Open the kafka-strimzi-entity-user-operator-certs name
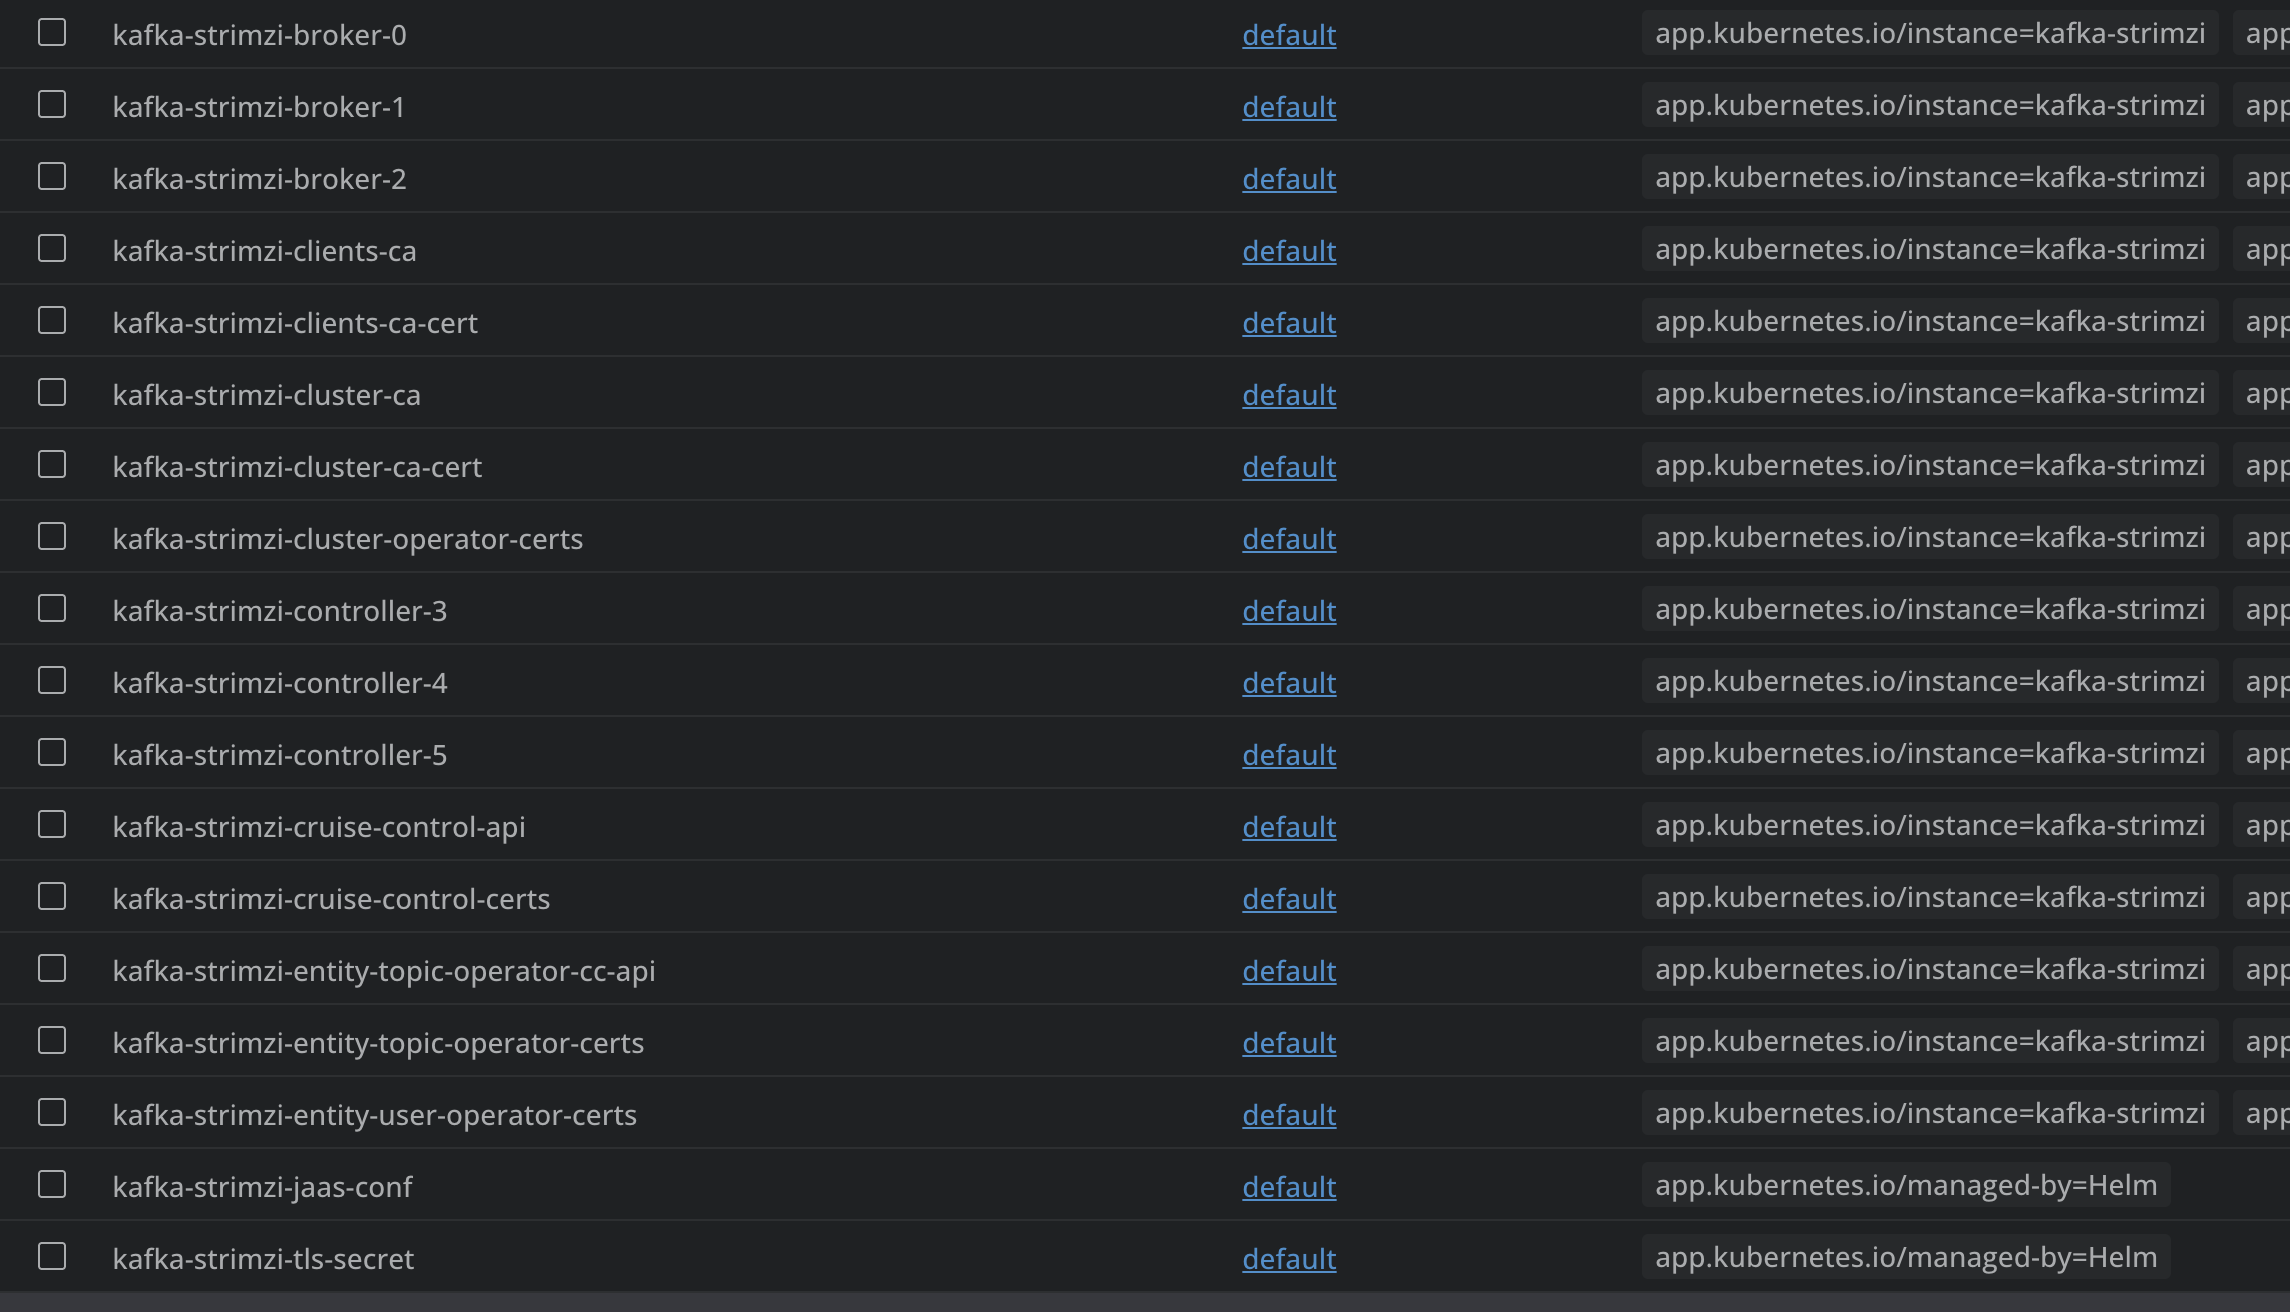This screenshot has width=2290, height=1312. (375, 1115)
